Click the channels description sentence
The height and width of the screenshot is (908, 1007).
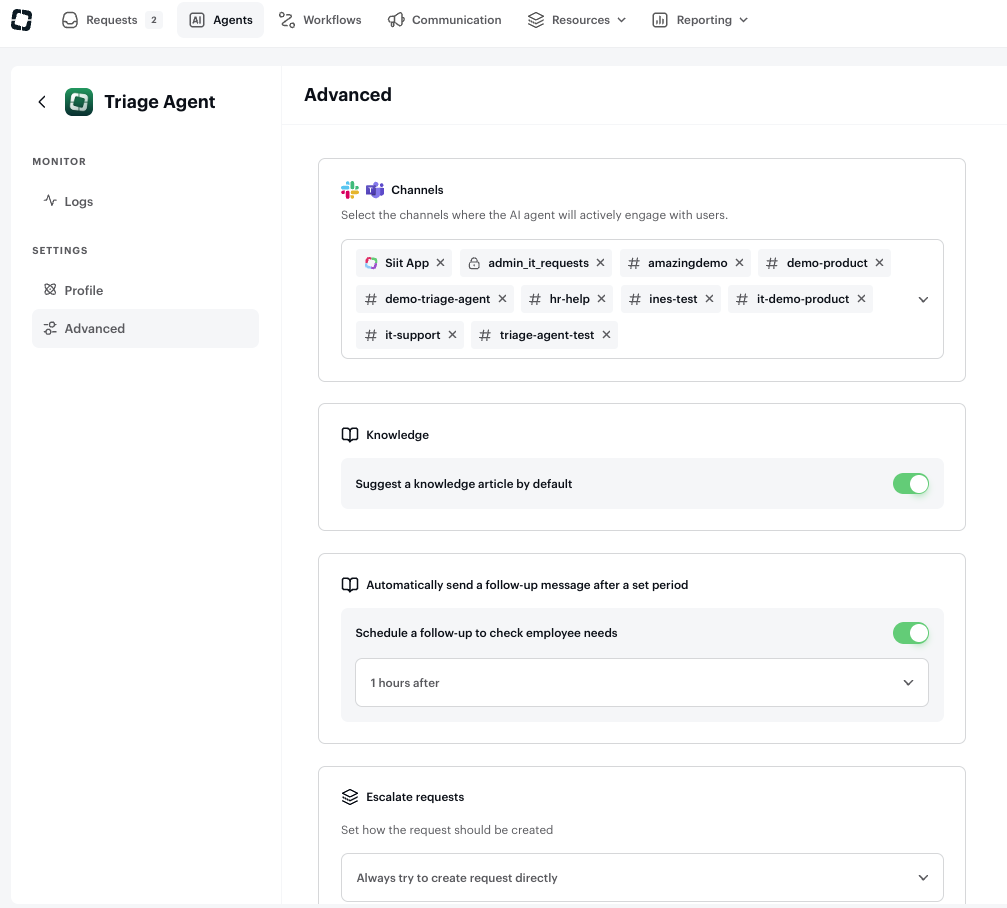tap(534, 214)
